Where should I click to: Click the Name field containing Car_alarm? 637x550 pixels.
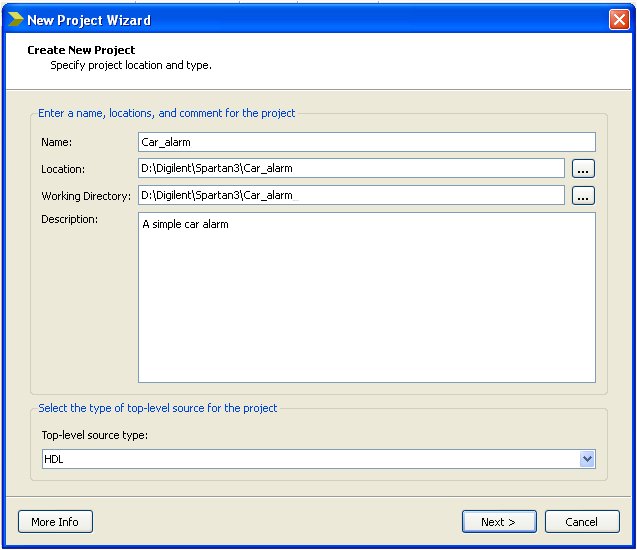(366, 142)
